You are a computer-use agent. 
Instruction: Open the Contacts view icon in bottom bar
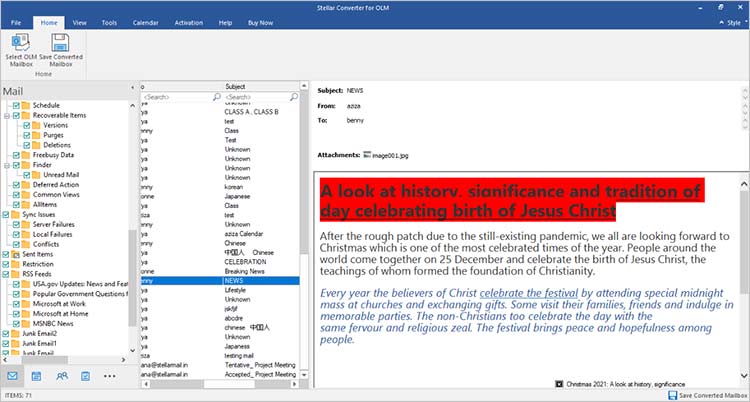point(62,375)
